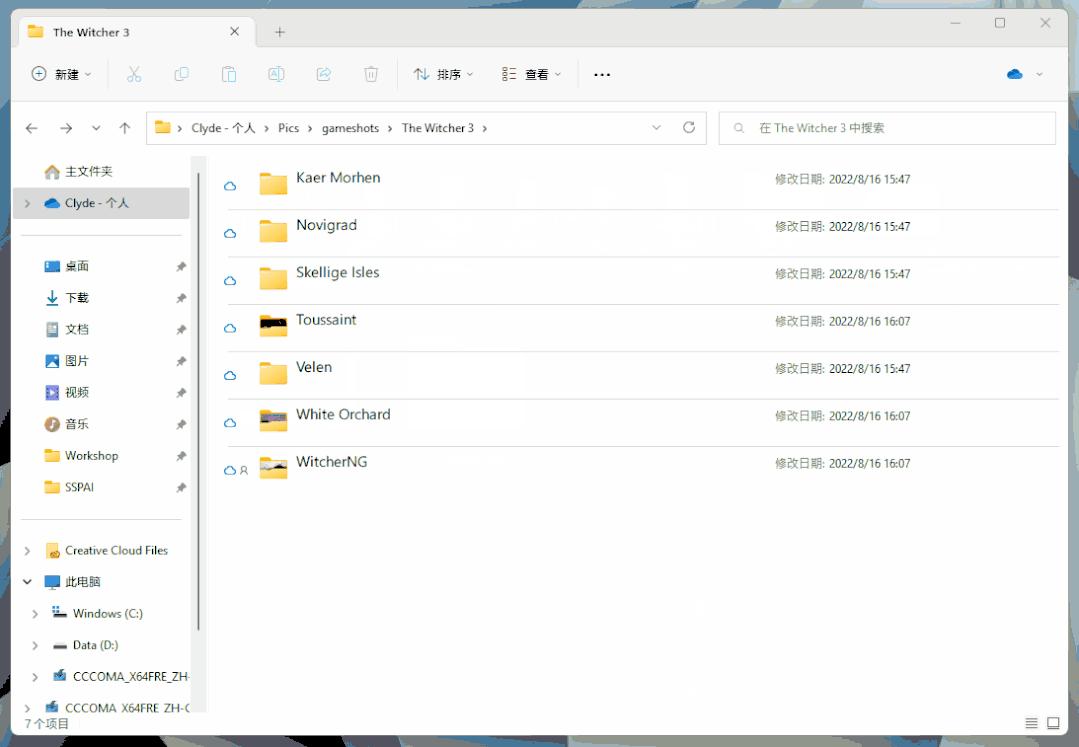This screenshot has height=747, width=1079.
Task: Open the 排序 sort dropdown
Action: pyautogui.click(x=443, y=74)
